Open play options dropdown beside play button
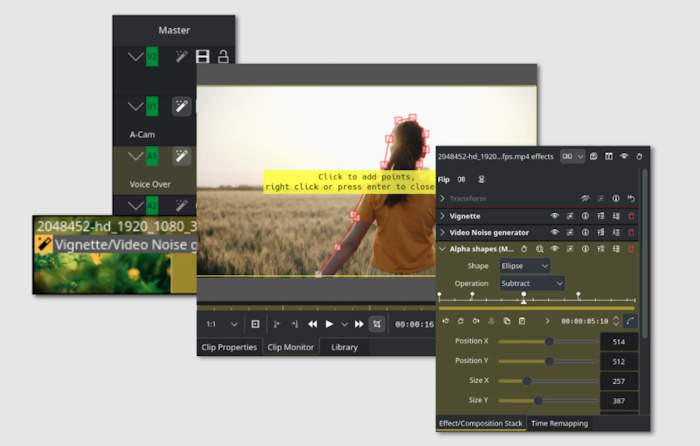This screenshot has height=446, width=700. tap(344, 325)
